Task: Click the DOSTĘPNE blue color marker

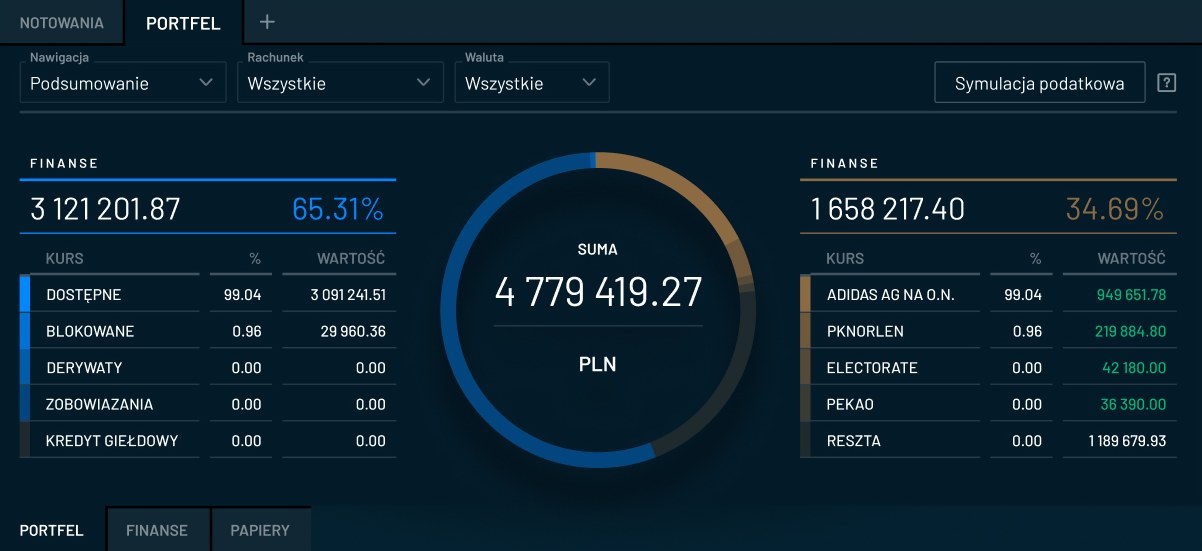Action: coord(25,295)
